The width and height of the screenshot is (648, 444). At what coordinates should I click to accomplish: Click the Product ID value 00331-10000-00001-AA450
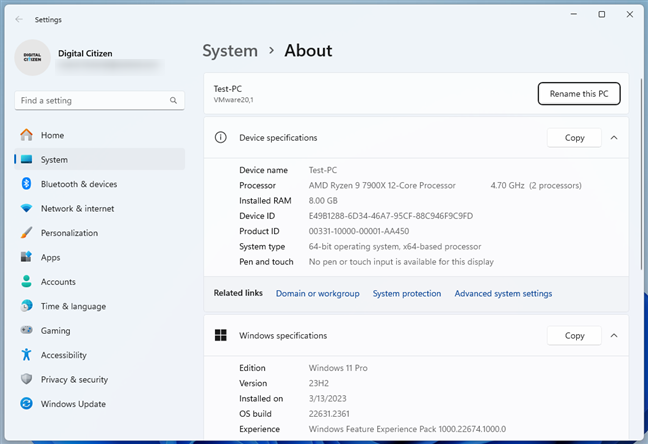point(359,231)
